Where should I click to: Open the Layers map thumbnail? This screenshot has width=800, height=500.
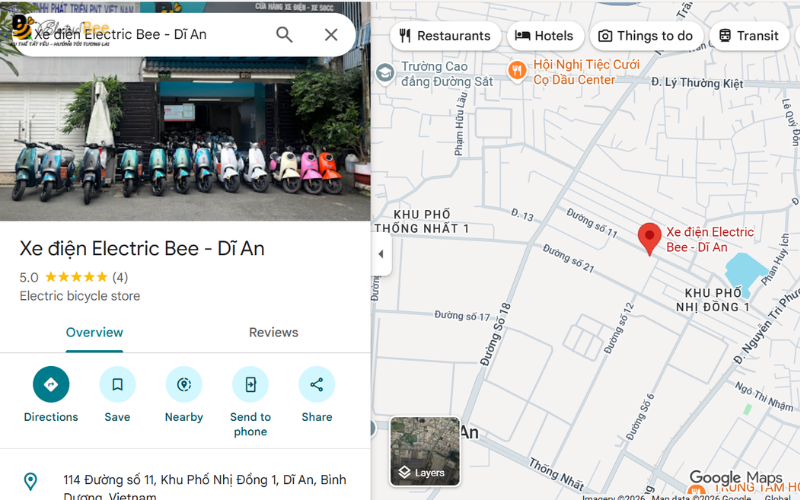coord(425,452)
